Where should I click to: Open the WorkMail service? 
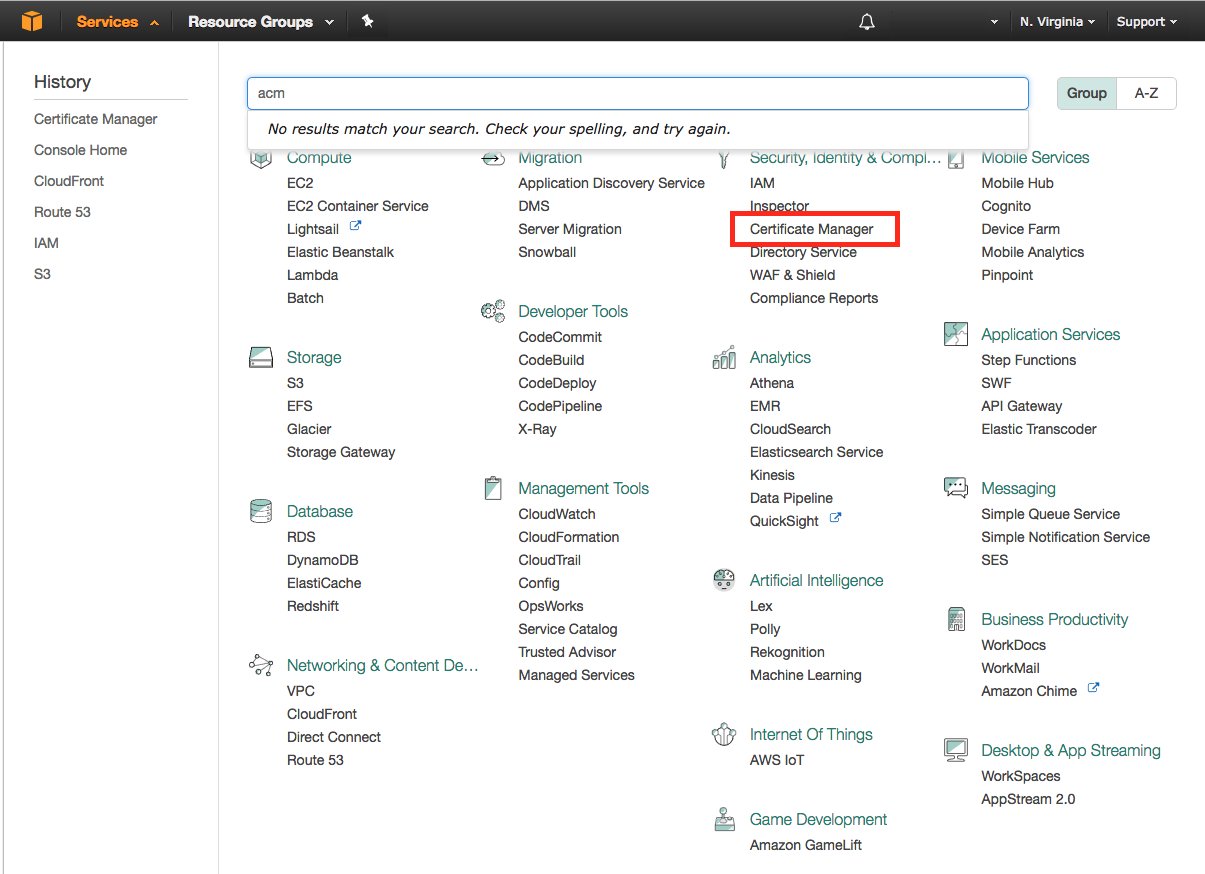click(x=1011, y=668)
